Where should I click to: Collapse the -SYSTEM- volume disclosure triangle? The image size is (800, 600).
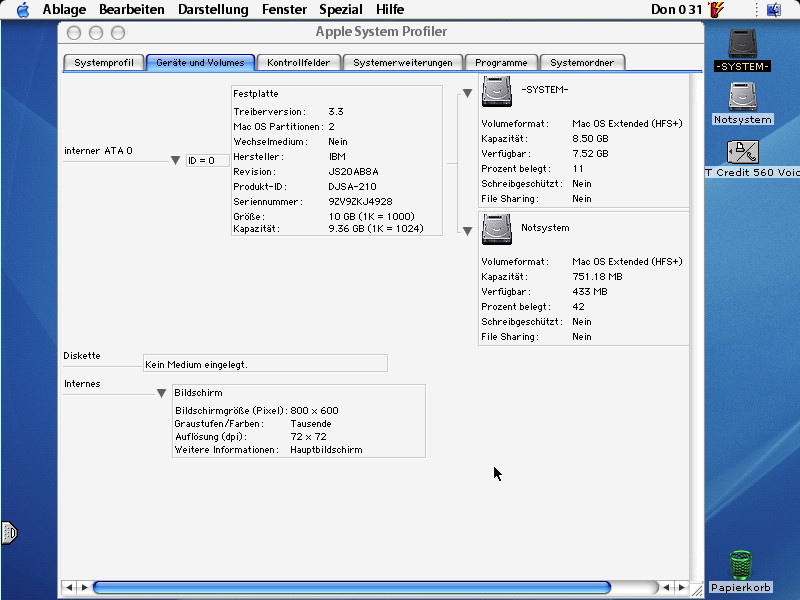click(x=467, y=93)
